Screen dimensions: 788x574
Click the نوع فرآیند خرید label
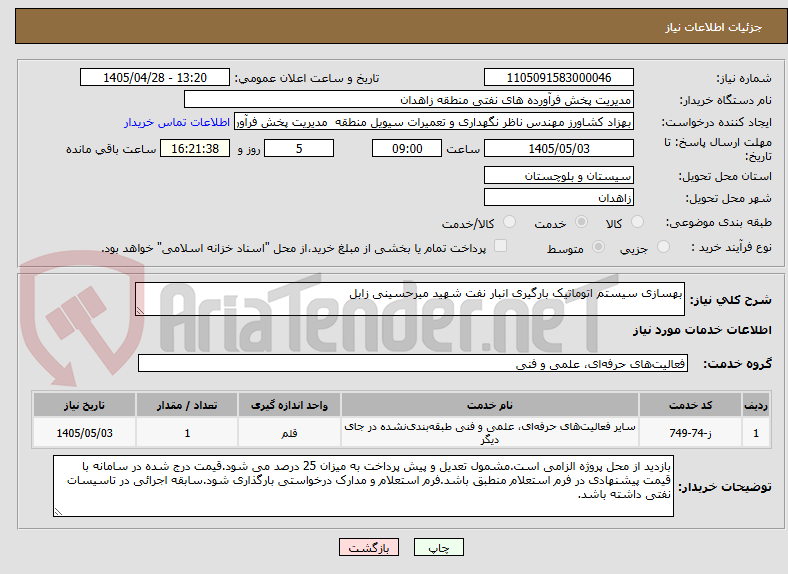point(731,247)
